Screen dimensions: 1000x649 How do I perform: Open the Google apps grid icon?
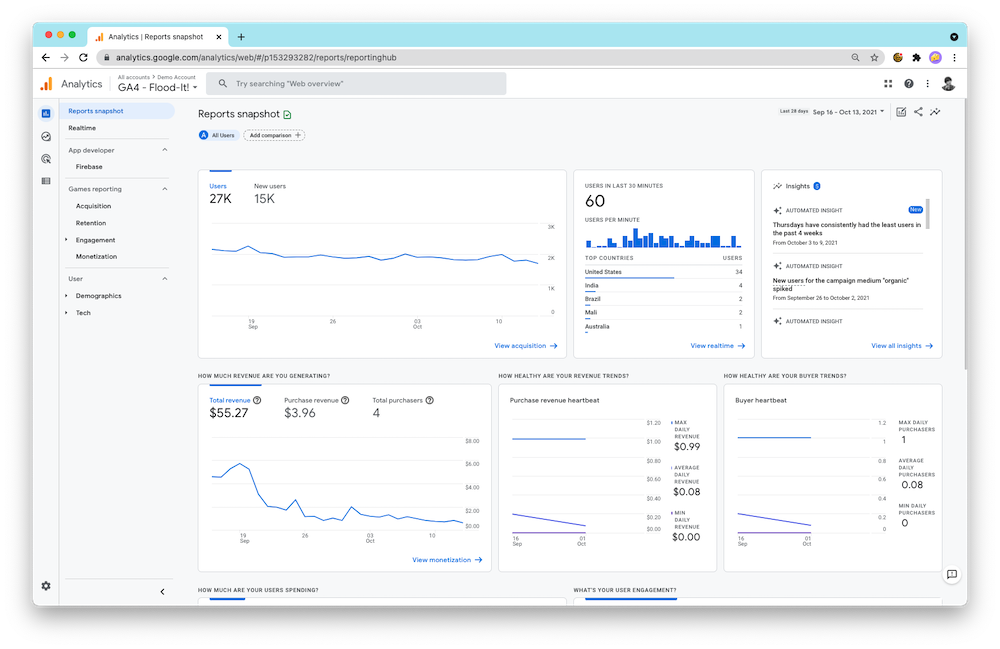coord(888,83)
